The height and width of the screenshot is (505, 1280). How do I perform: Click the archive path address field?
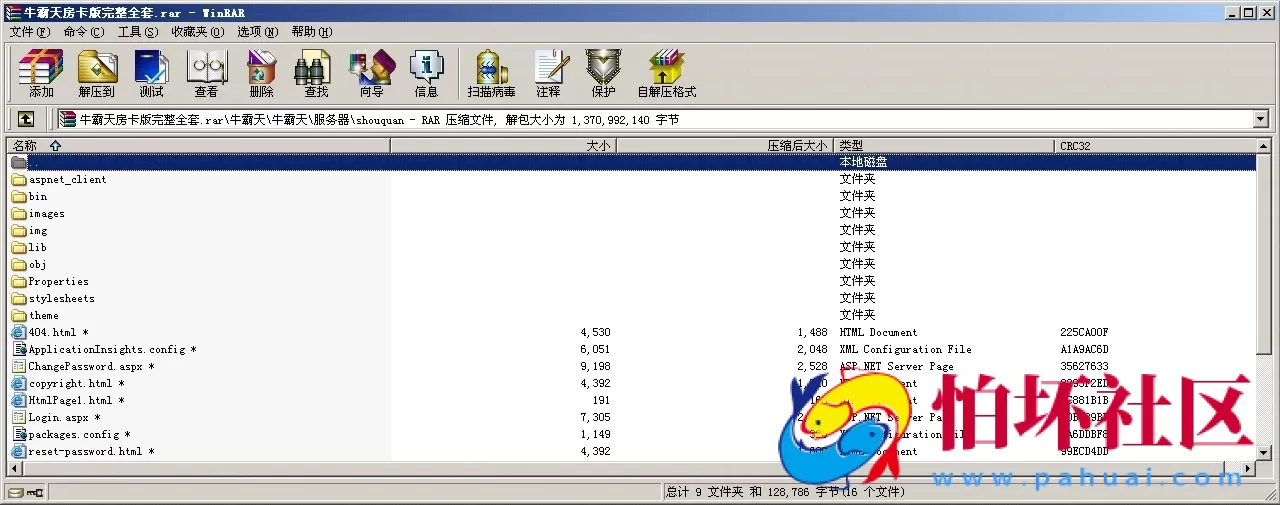coord(654,119)
